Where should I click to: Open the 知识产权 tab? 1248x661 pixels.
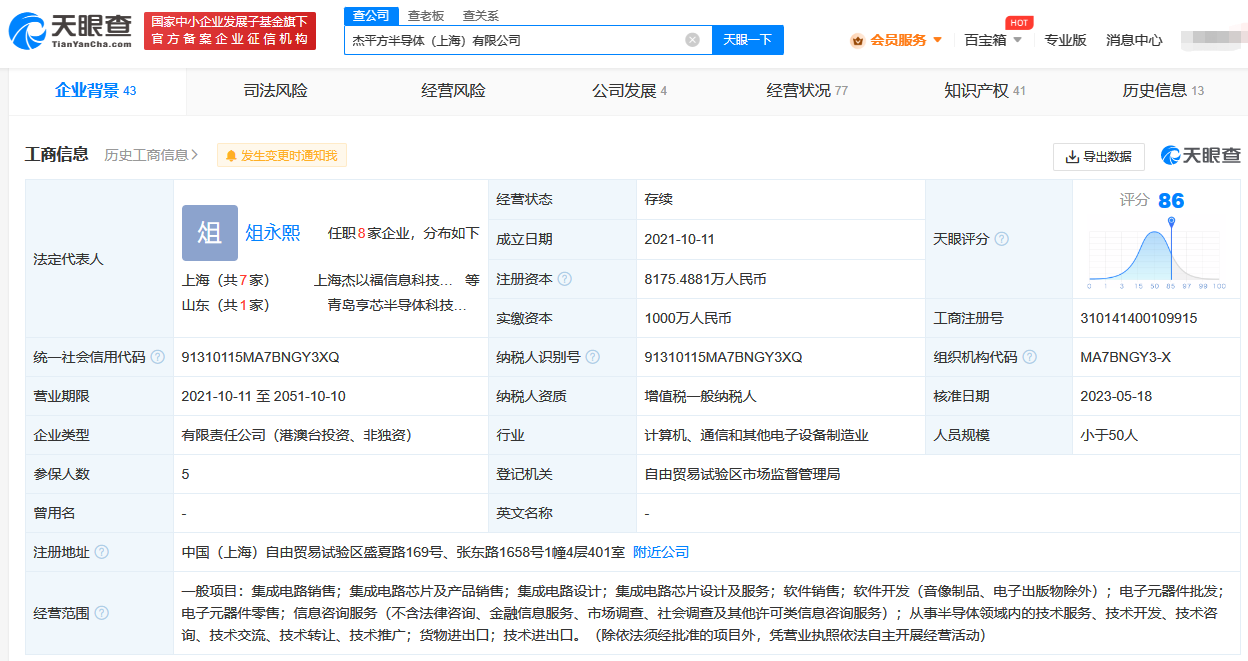point(984,91)
